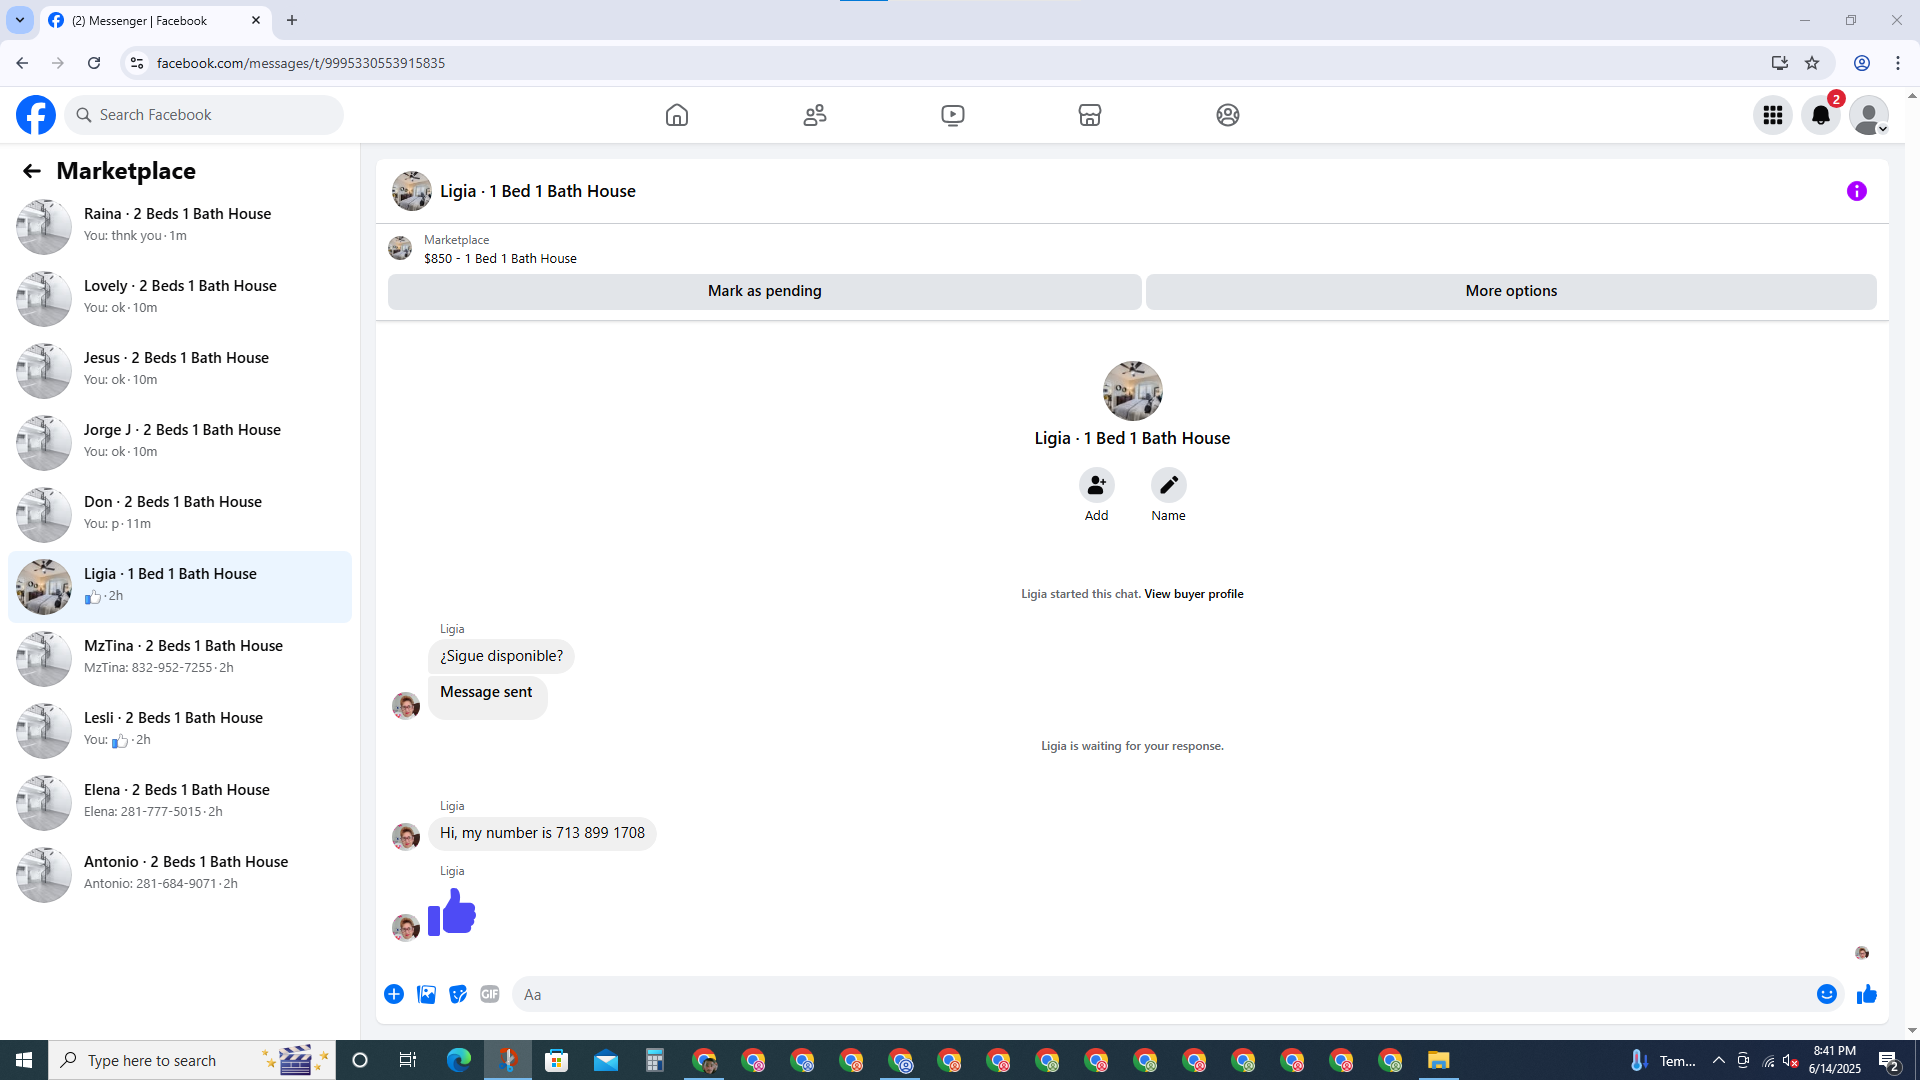Open Elena 2 Beds 1 Bath House chat

[180, 802]
